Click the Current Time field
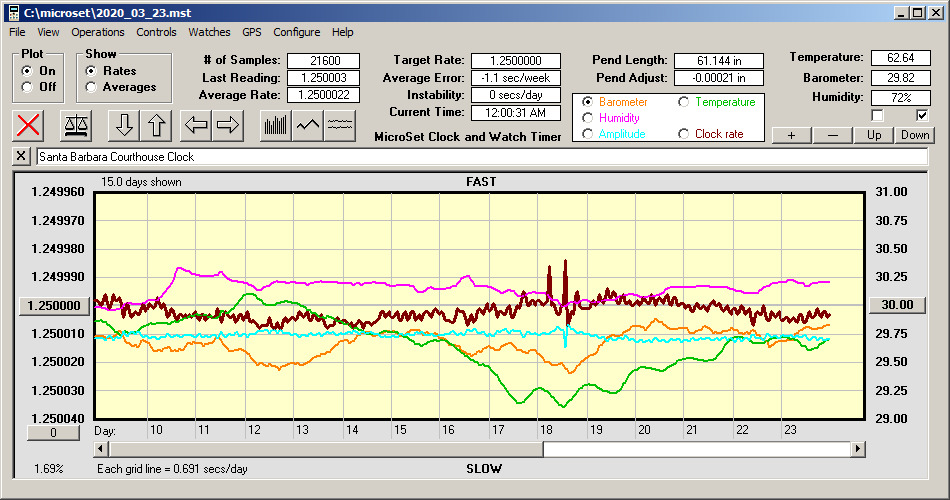Screen dimensions: 950x500 (516, 112)
